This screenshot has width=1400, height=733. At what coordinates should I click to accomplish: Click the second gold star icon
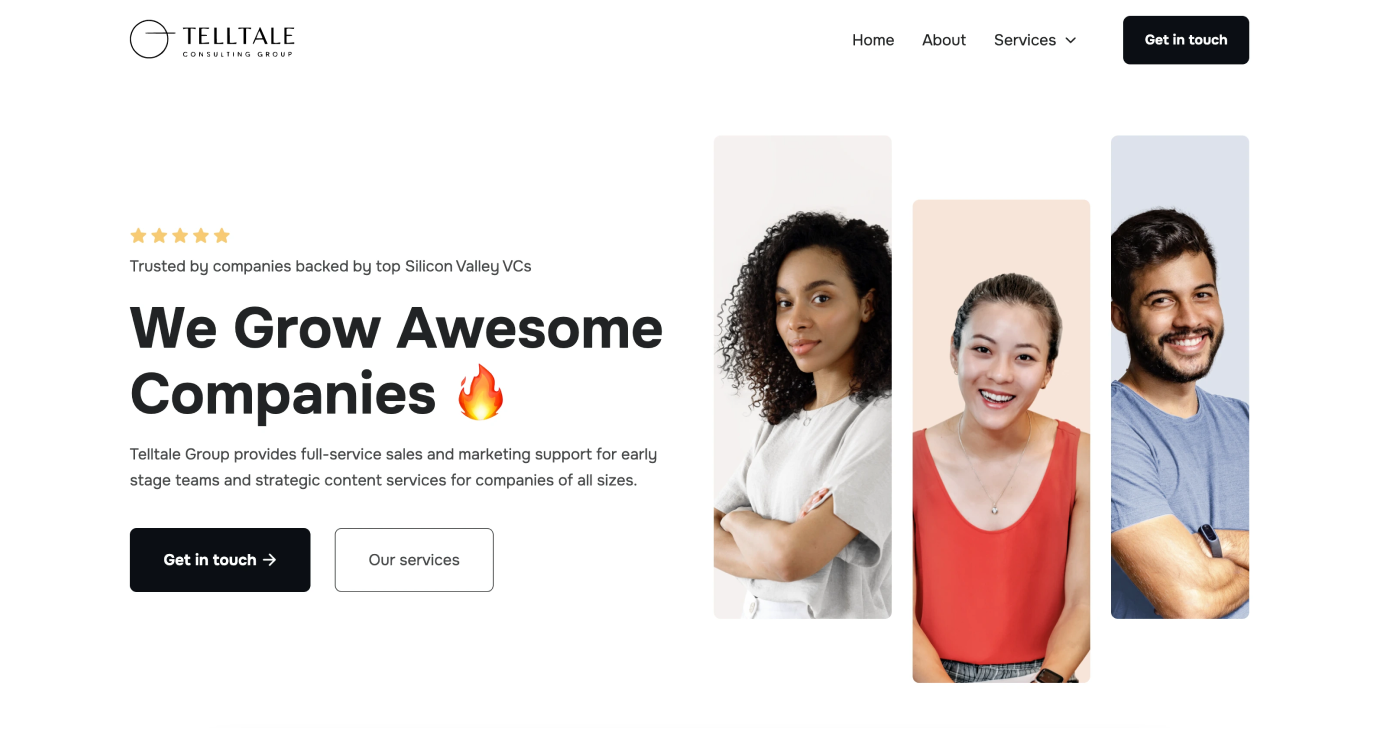pyautogui.click(x=159, y=236)
